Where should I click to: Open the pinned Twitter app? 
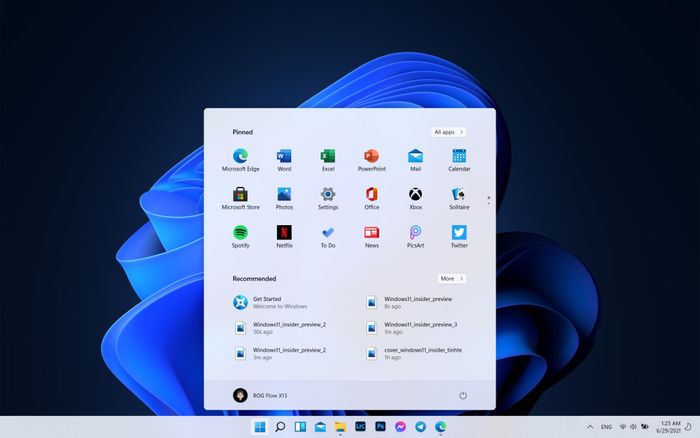459,237
